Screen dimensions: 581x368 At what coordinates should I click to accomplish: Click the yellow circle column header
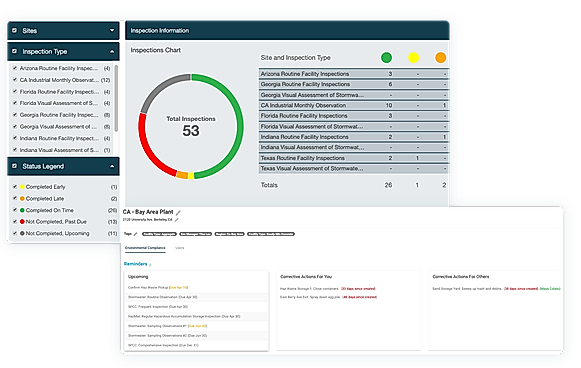[414, 57]
